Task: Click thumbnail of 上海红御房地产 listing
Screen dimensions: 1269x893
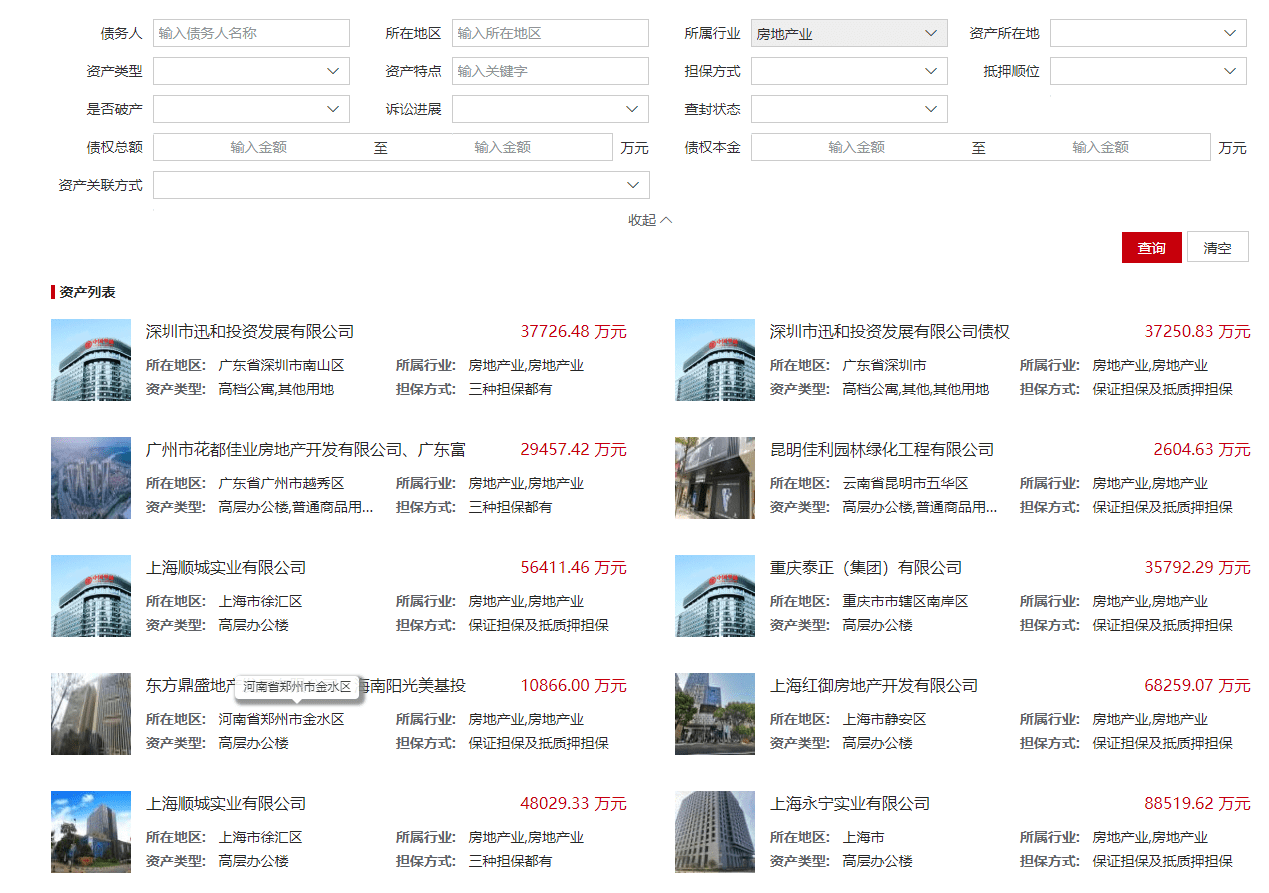Action: pyautogui.click(x=715, y=714)
